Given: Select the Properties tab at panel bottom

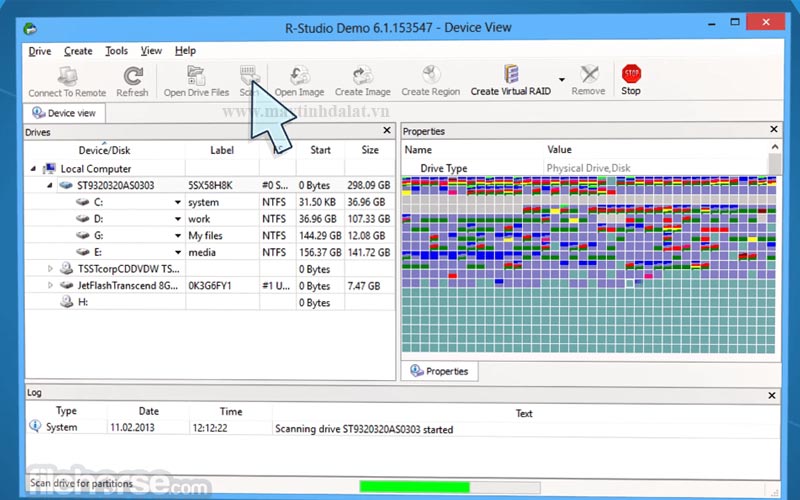Looking at the screenshot, I should [x=438, y=371].
